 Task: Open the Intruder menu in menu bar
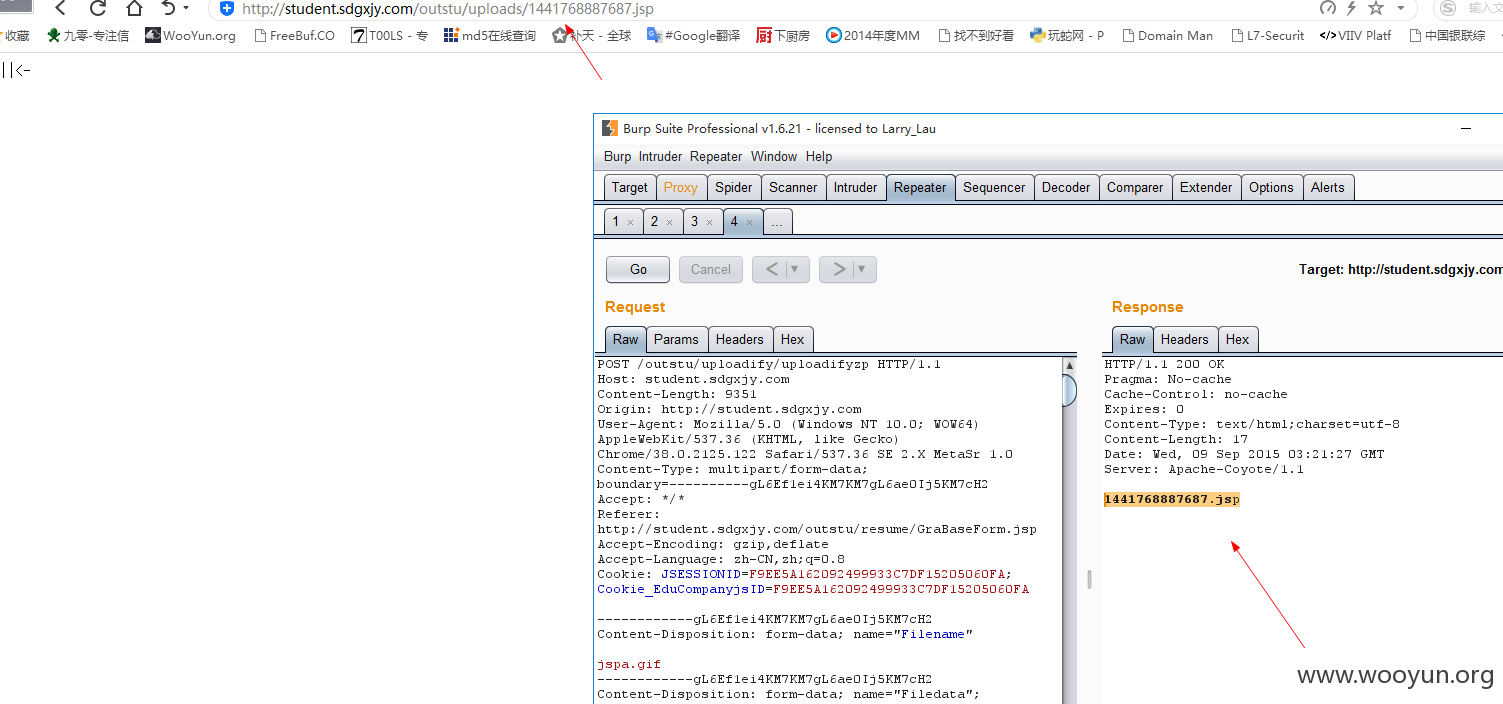pos(660,156)
